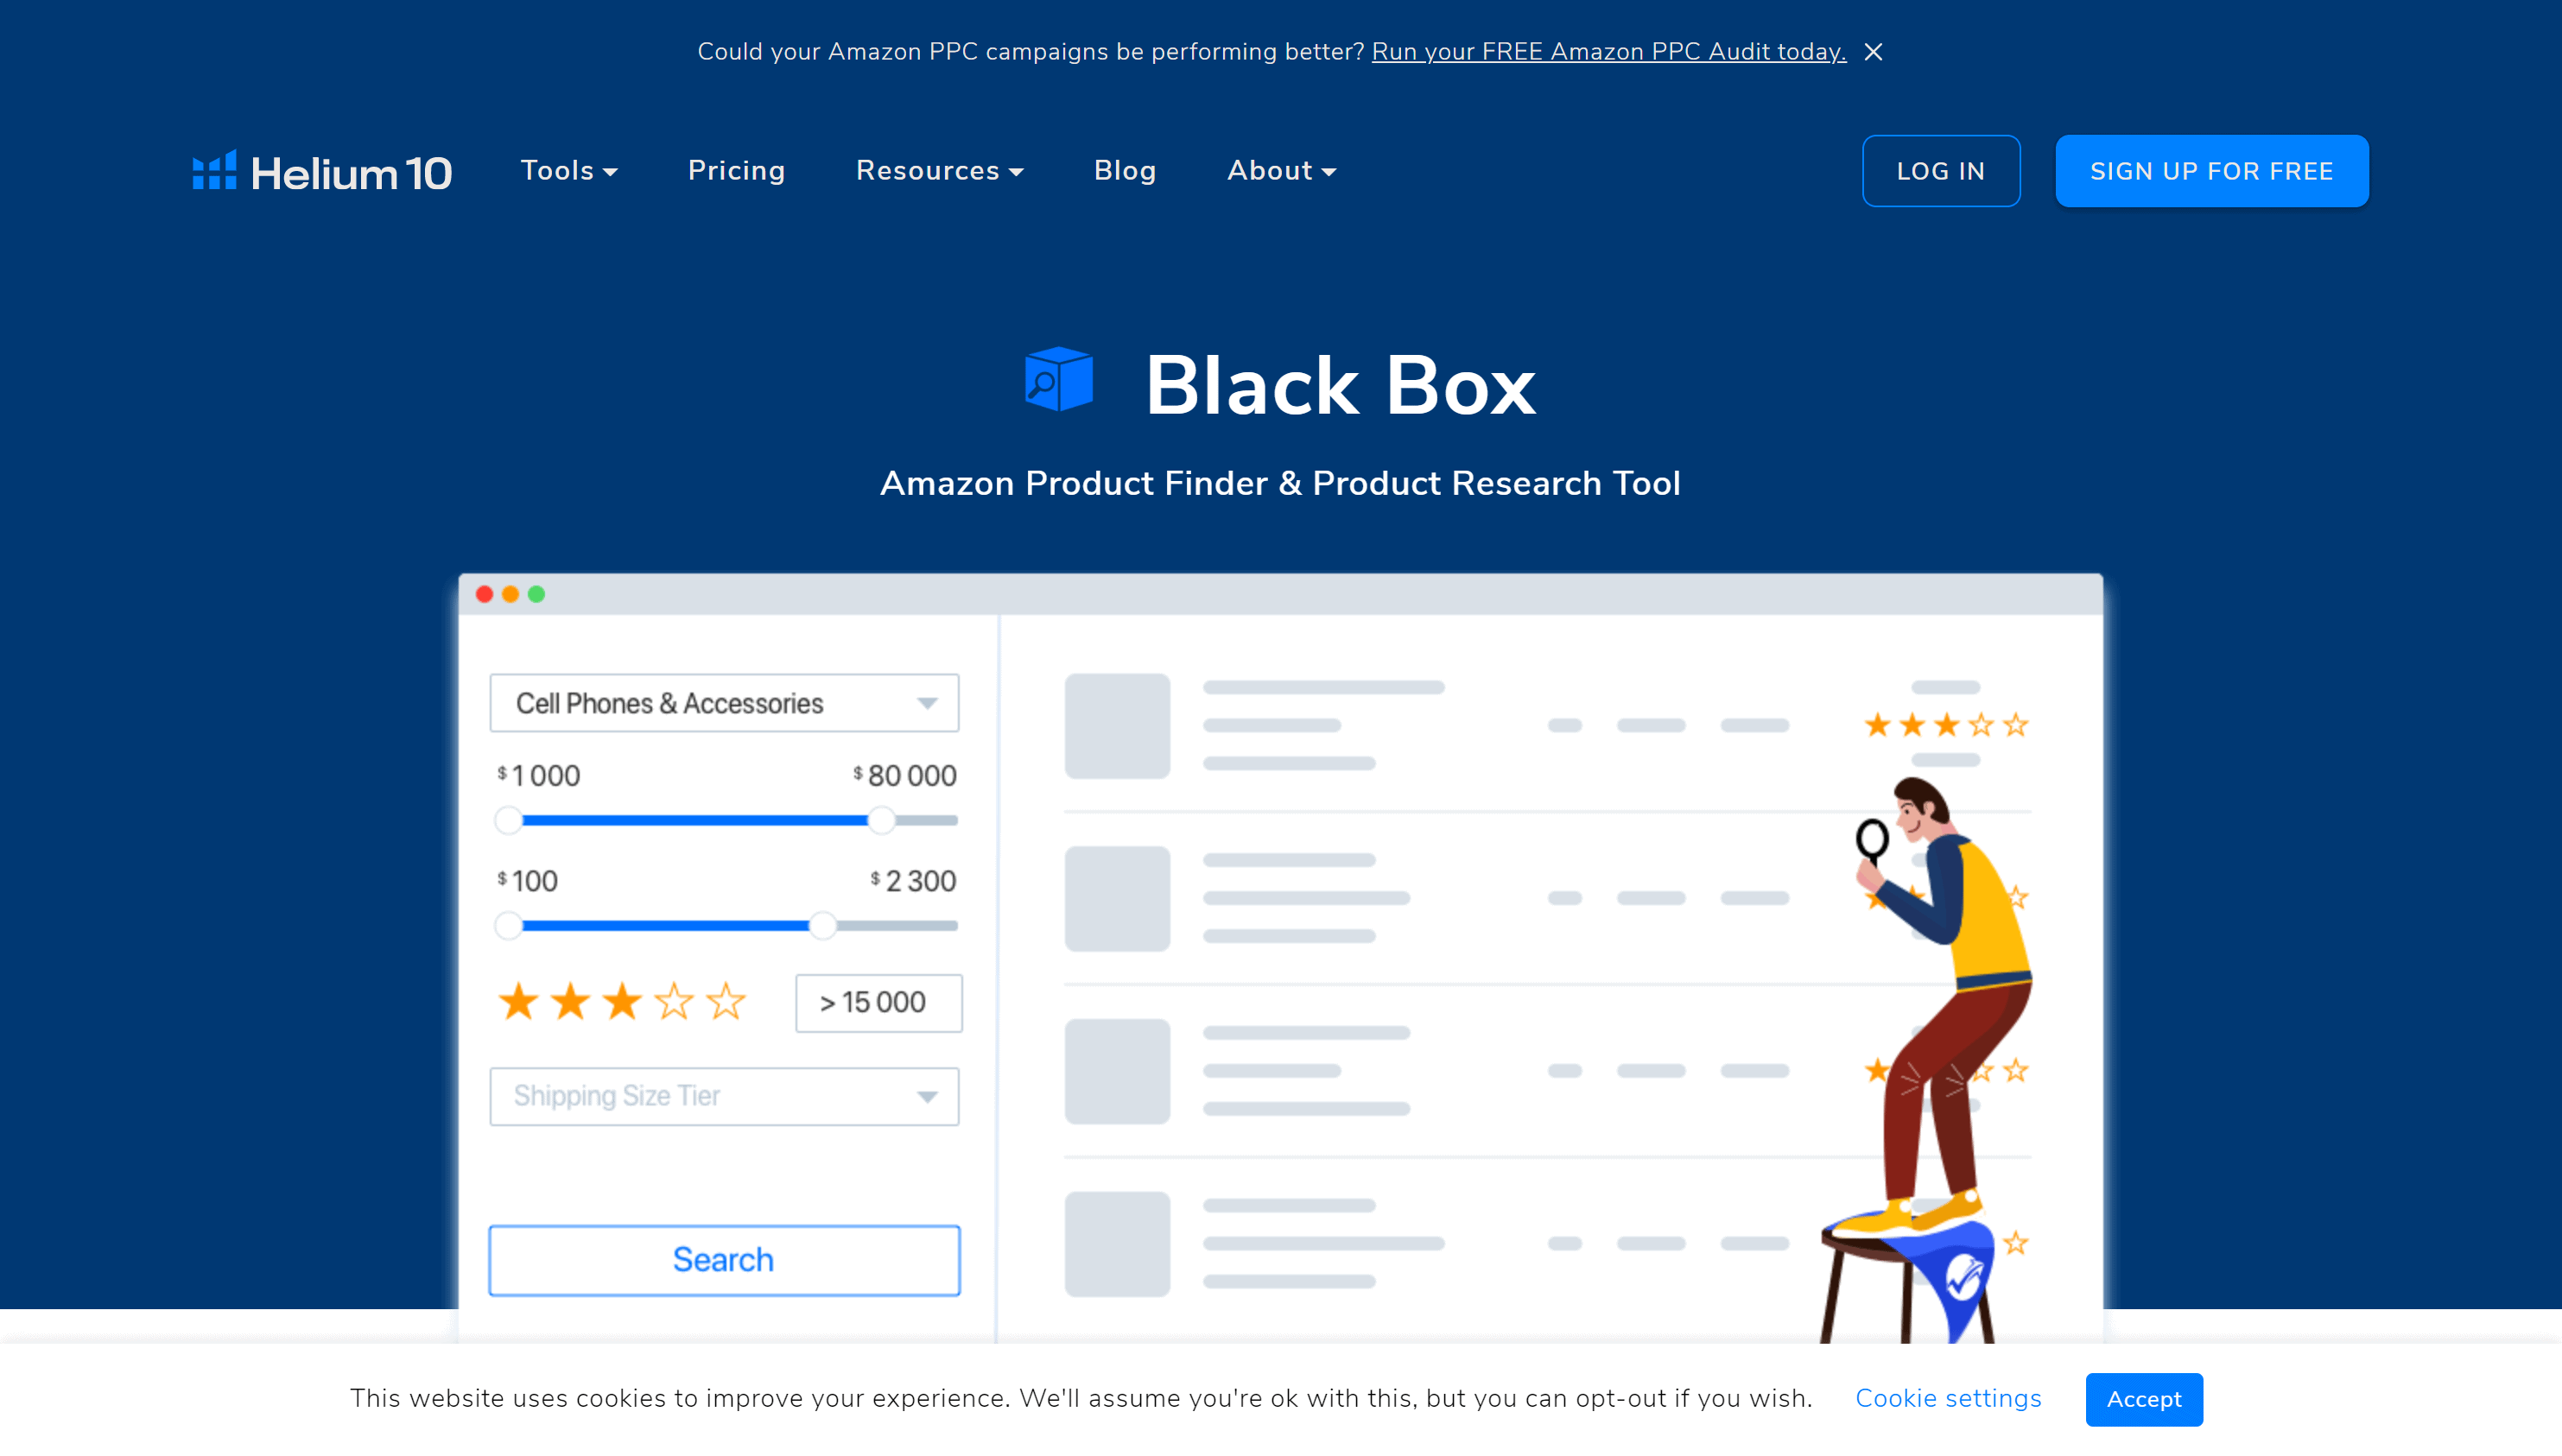2562x1456 pixels.
Task: Click the 'Black Box' heading
Action: pyautogui.click(x=1340, y=386)
